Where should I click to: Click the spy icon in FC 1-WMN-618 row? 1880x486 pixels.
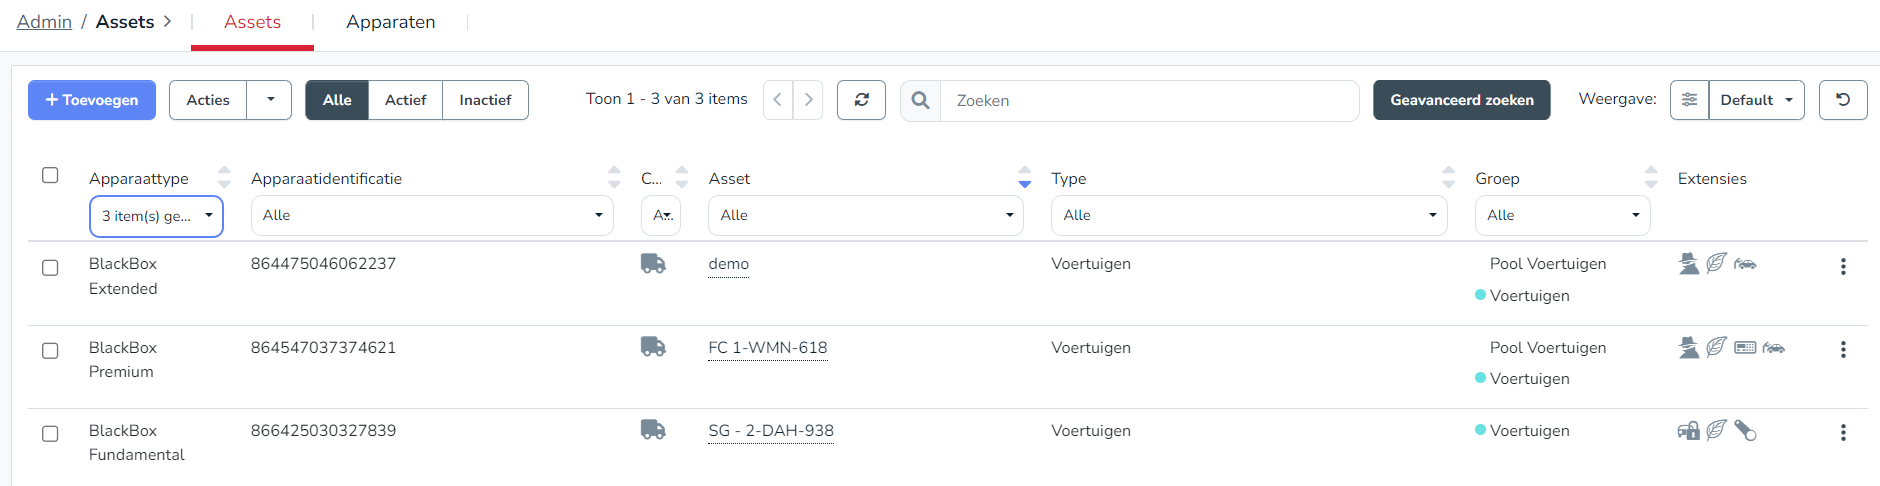point(1689,347)
